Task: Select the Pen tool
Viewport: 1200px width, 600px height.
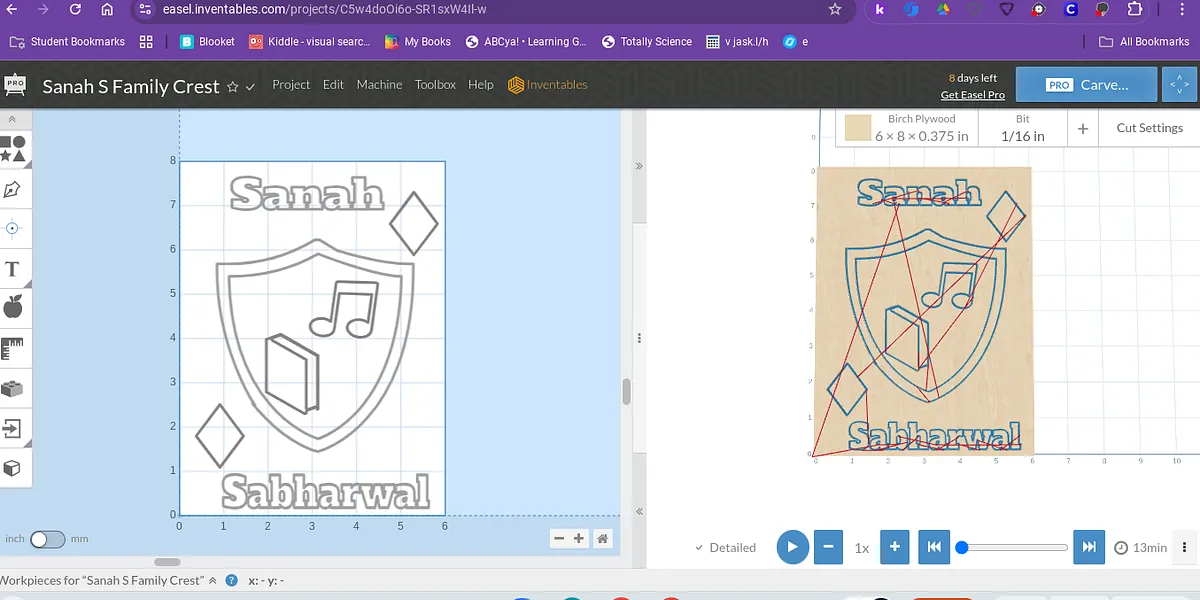Action: pyautogui.click(x=13, y=189)
